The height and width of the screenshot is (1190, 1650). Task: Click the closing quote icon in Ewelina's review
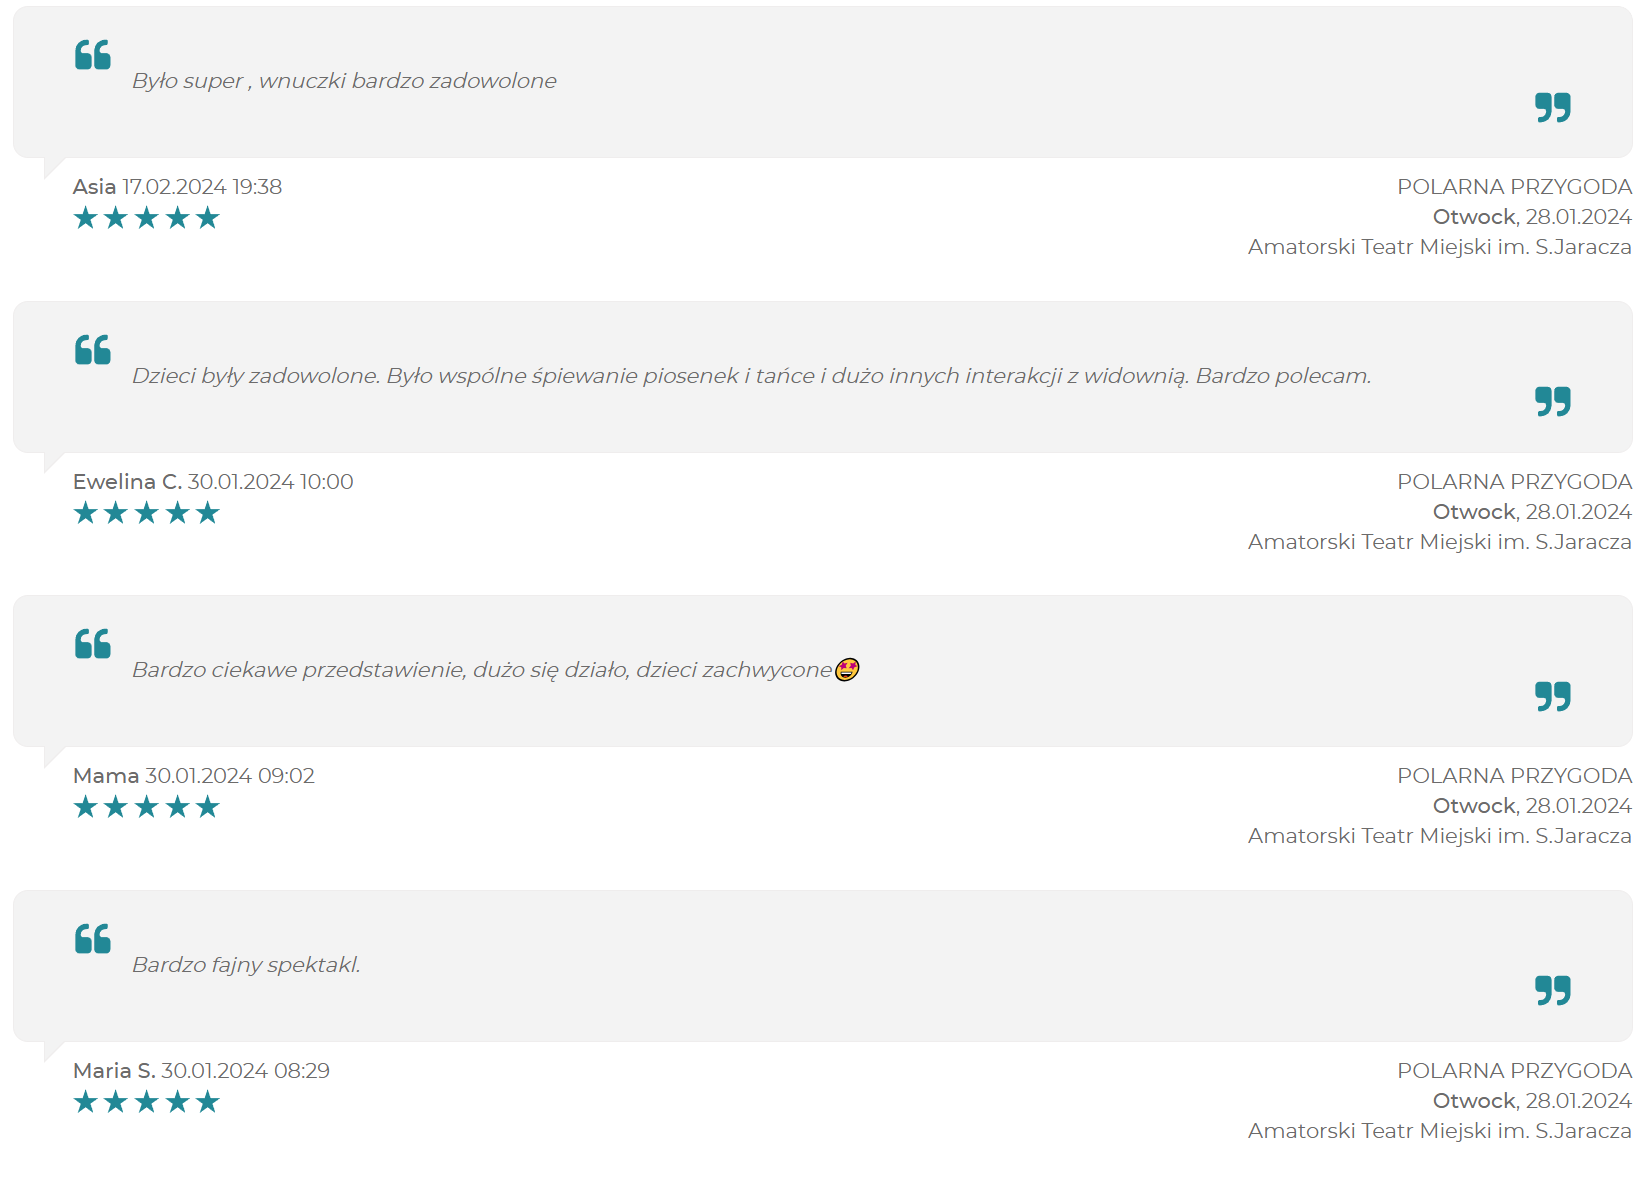click(1552, 402)
